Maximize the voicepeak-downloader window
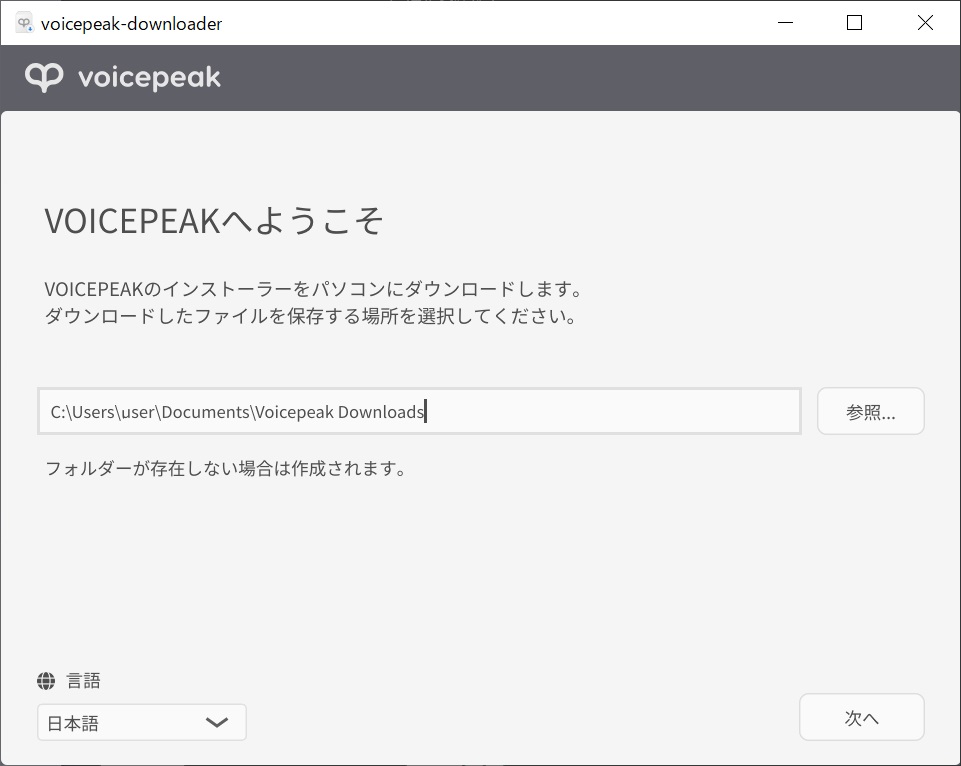Viewport: 961px width, 766px height. coord(854,23)
